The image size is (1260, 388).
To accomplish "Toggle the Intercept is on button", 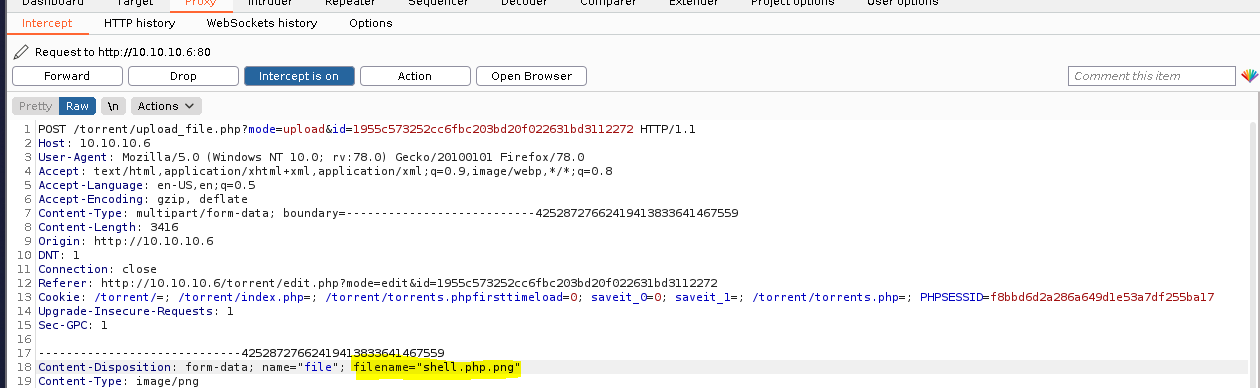I will click(x=299, y=76).
